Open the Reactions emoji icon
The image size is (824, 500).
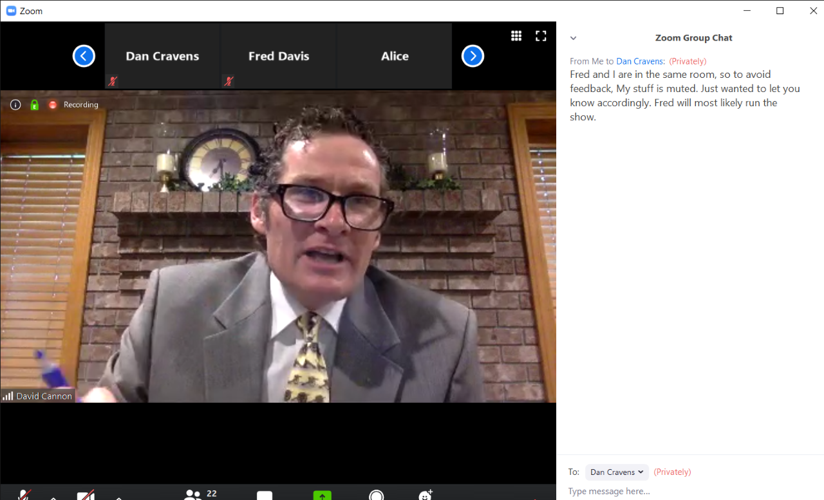click(425, 495)
